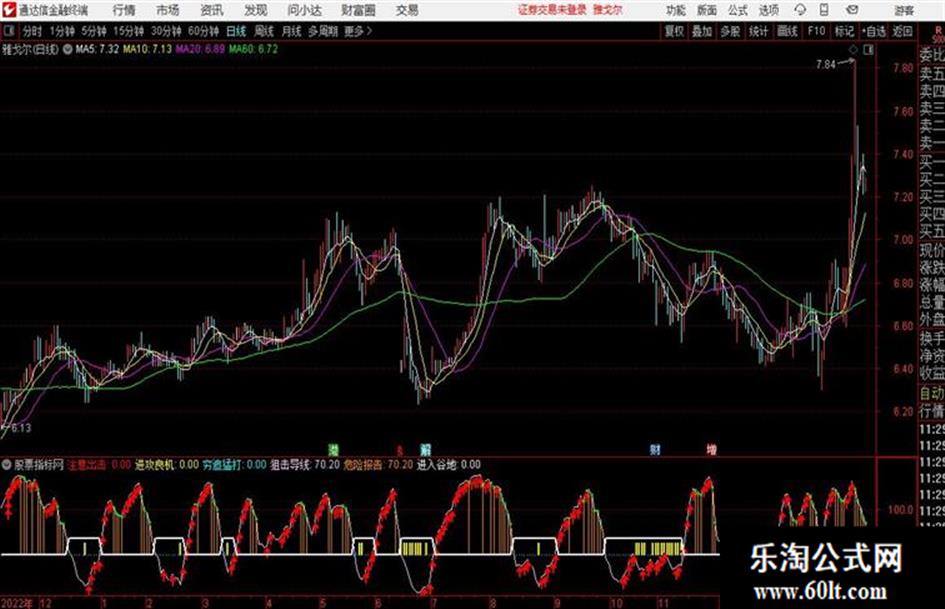Click the 统计 statistics toolbar button
Image resolution: width=945 pixels, height=609 pixels.
[x=758, y=31]
